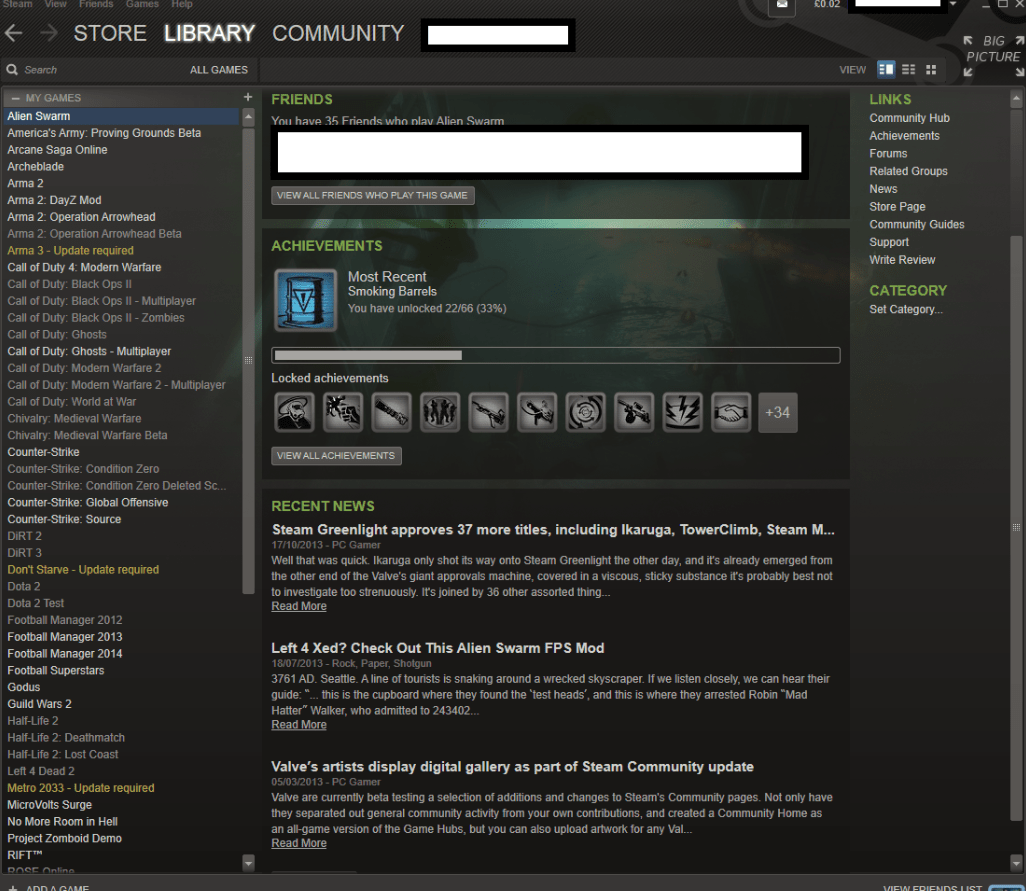This screenshot has width=1026, height=891.
Task: View the fourth locked achievement group icon
Action: (x=440, y=413)
